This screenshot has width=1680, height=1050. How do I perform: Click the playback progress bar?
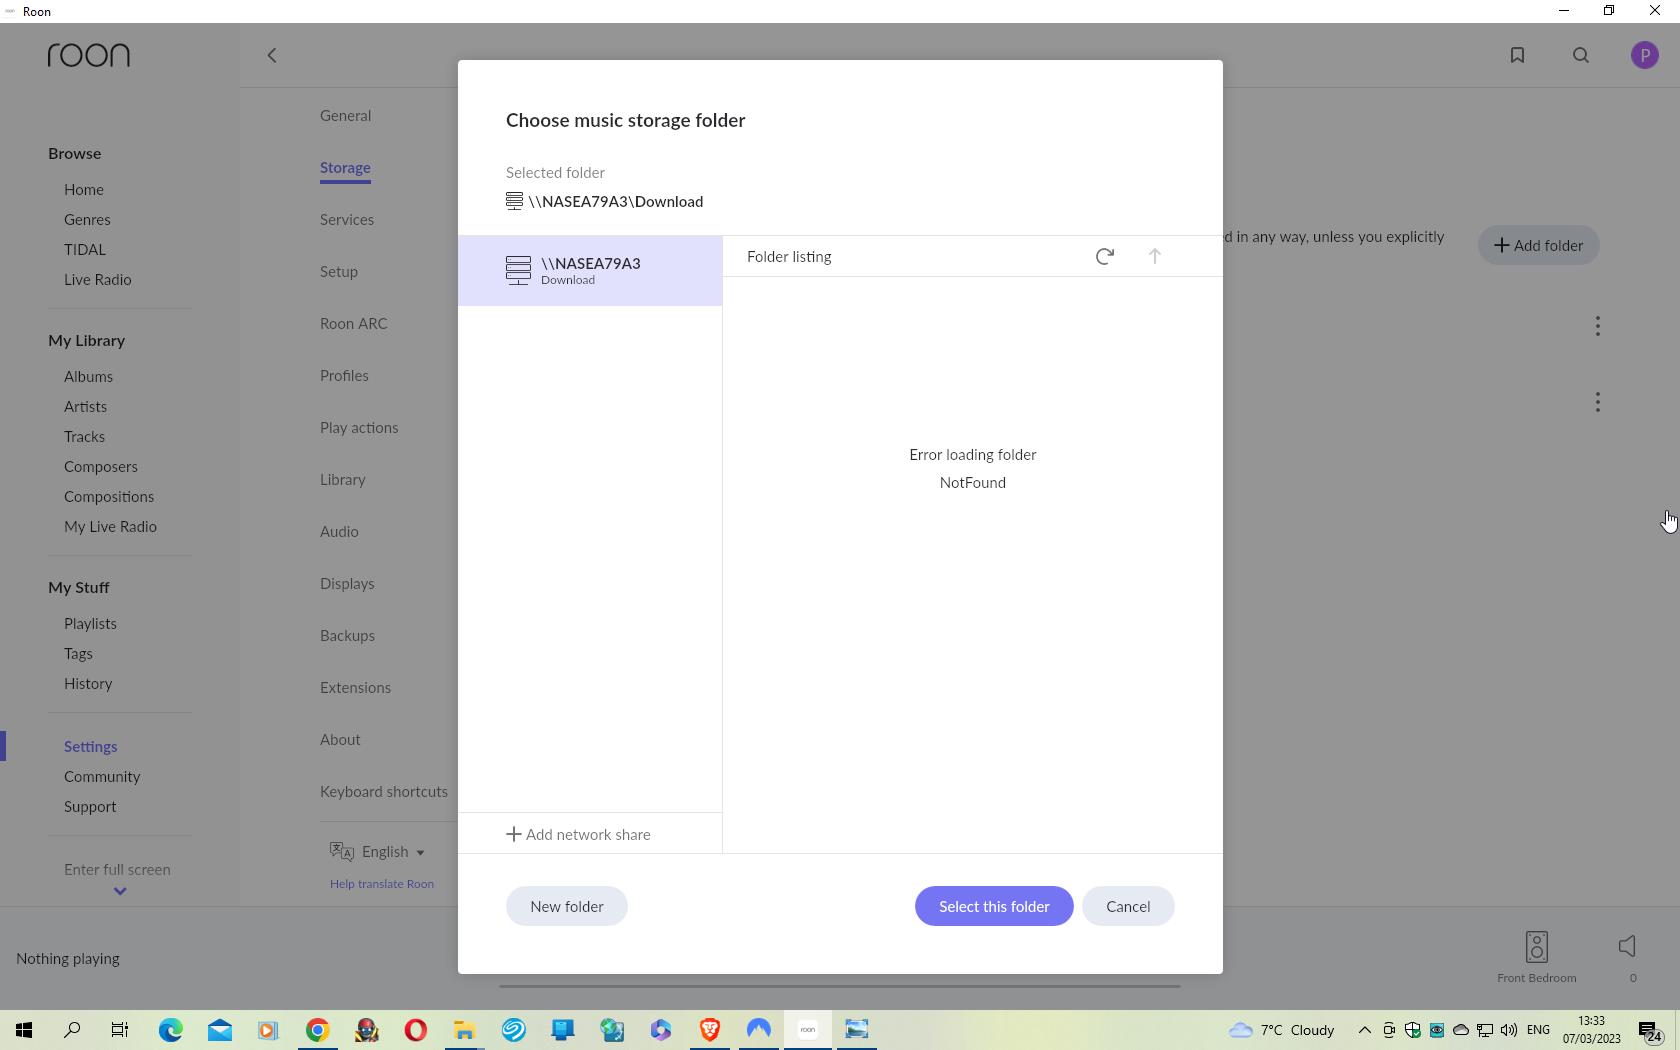(x=840, y=986)
